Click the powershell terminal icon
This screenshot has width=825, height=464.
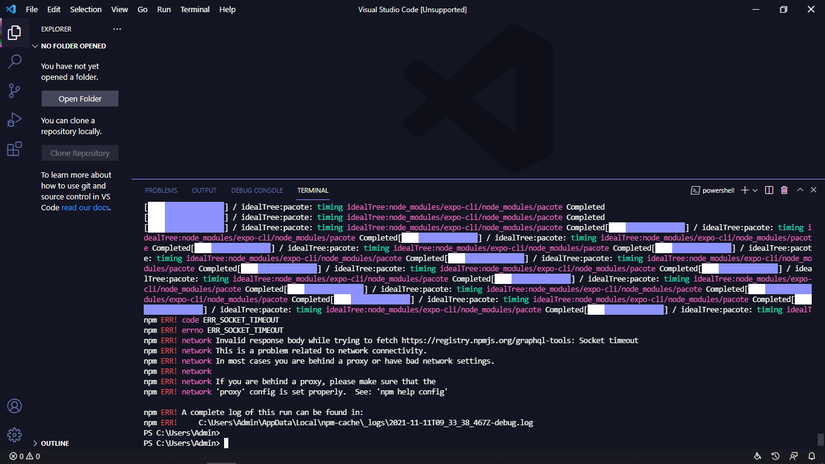pyautogui.click(x=695, y=190)
